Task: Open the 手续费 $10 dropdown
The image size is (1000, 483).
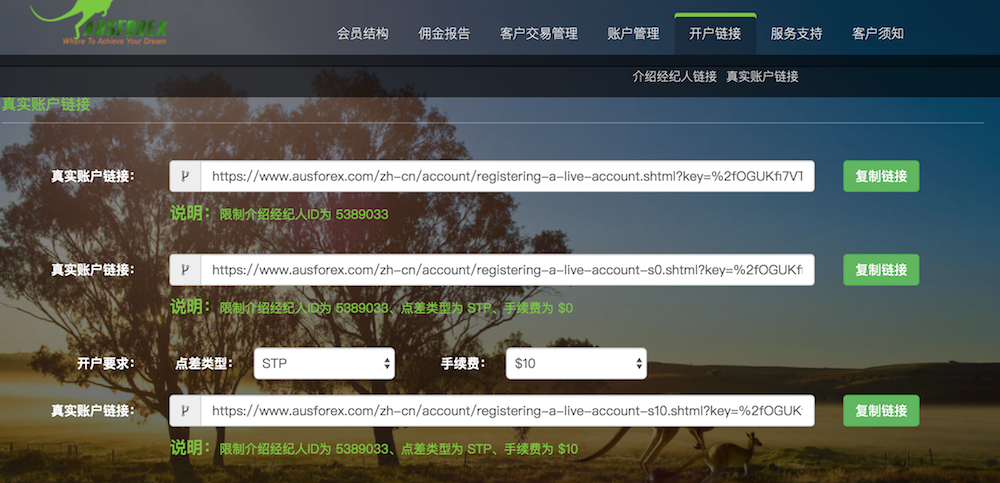Action: [576, 364]
